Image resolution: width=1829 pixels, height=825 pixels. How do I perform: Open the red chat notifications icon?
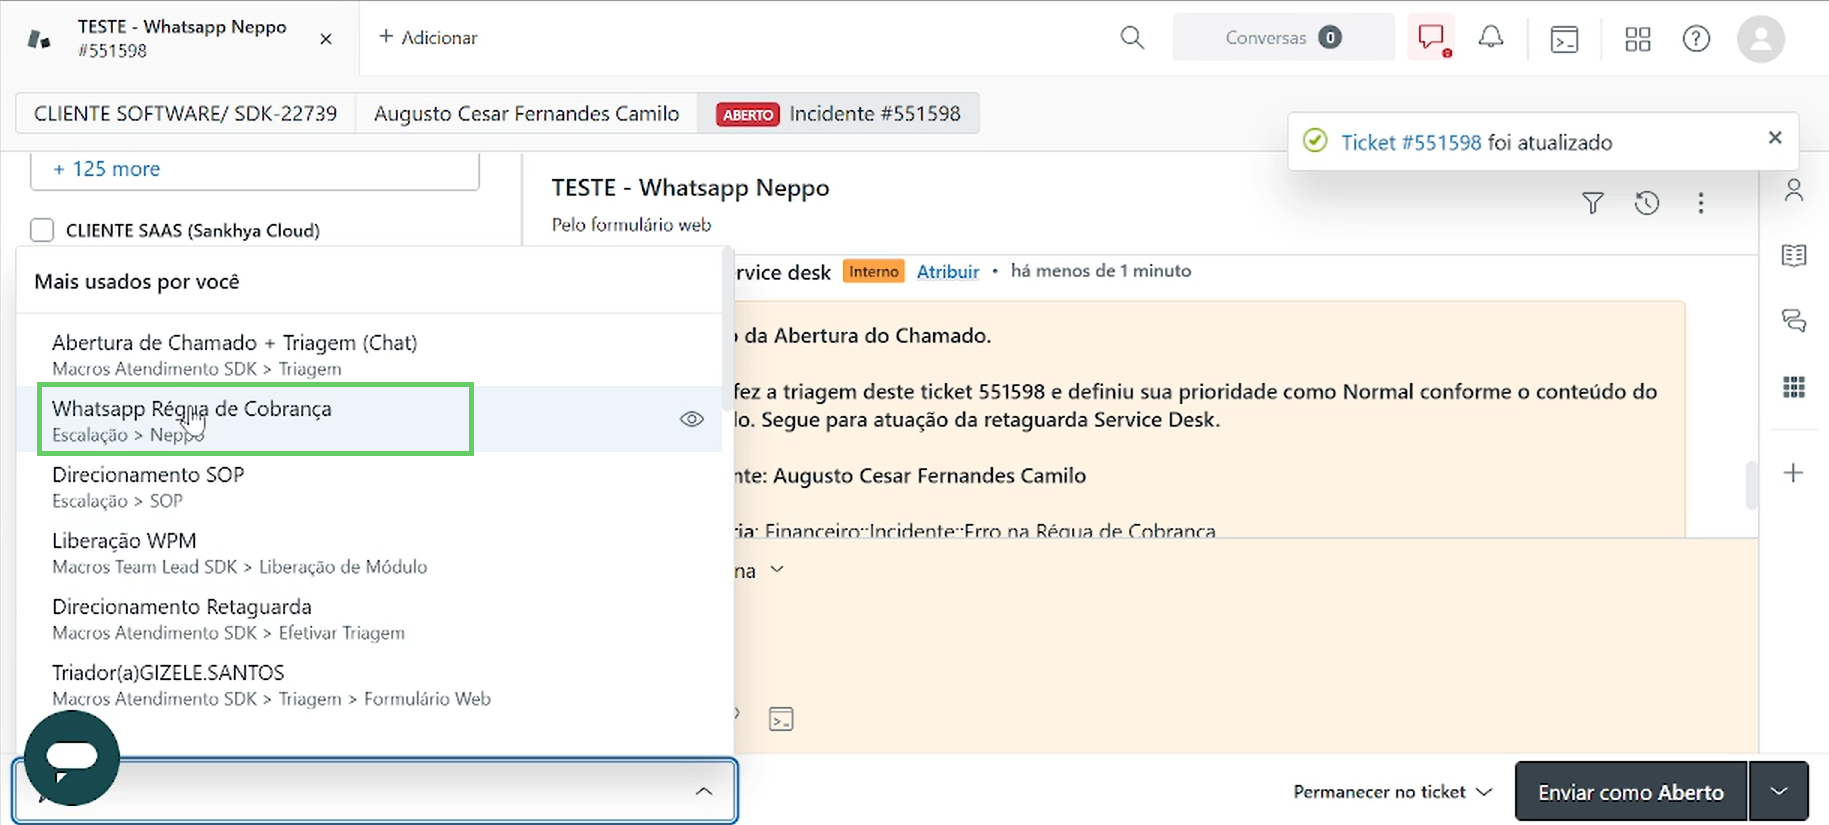click(1432, 38)
